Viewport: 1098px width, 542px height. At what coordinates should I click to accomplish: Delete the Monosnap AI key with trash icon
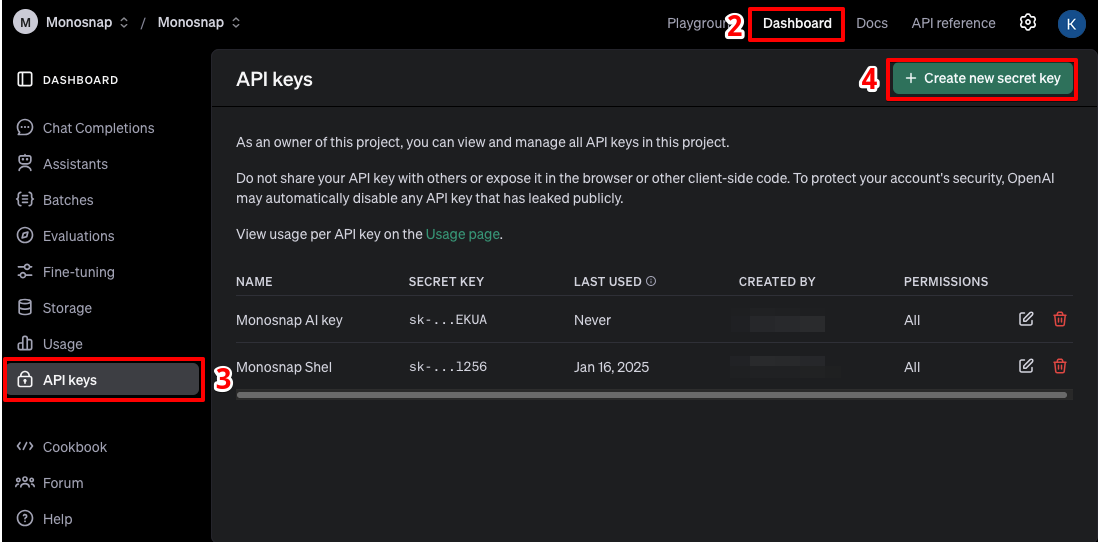1060,320
